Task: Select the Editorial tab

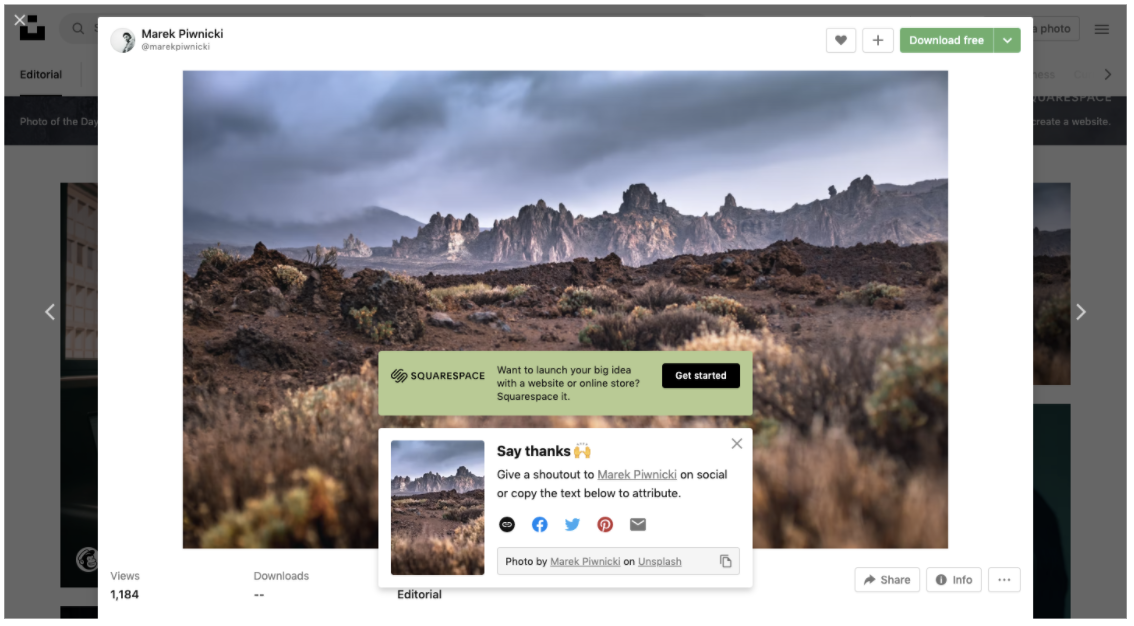Action: pyautogui.click(x=40, y=74)
